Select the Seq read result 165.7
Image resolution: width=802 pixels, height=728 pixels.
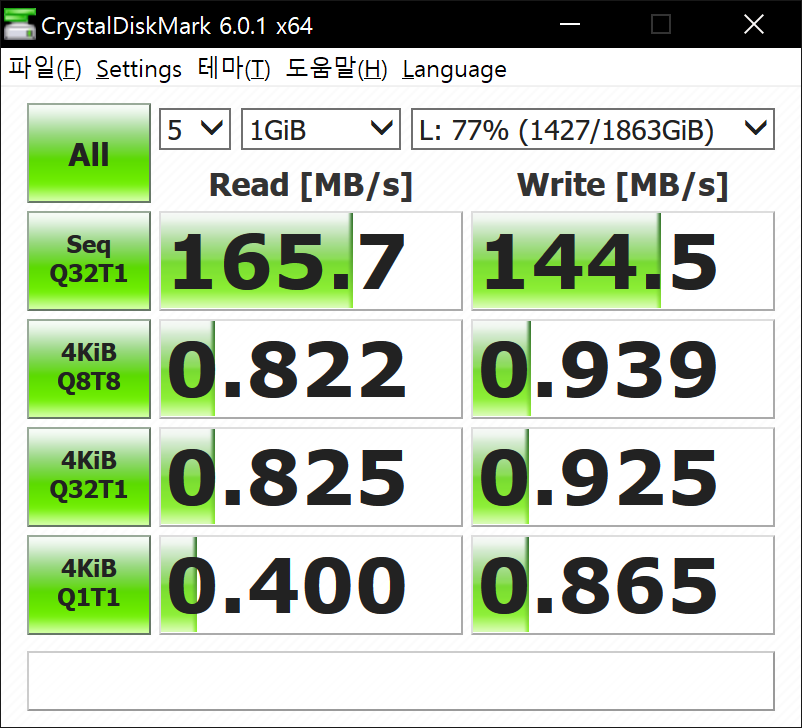pos(311,261)
